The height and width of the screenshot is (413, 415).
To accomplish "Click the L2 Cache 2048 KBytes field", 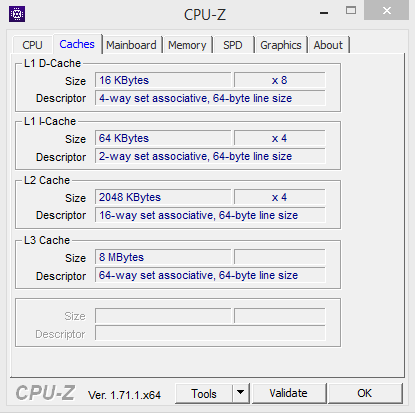I will click(x=163, y=197).
